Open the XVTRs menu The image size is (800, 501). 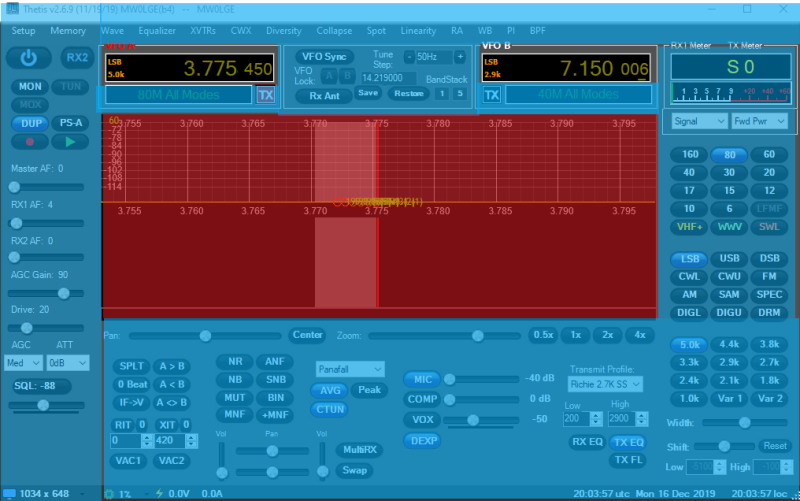tap(203, 31)
